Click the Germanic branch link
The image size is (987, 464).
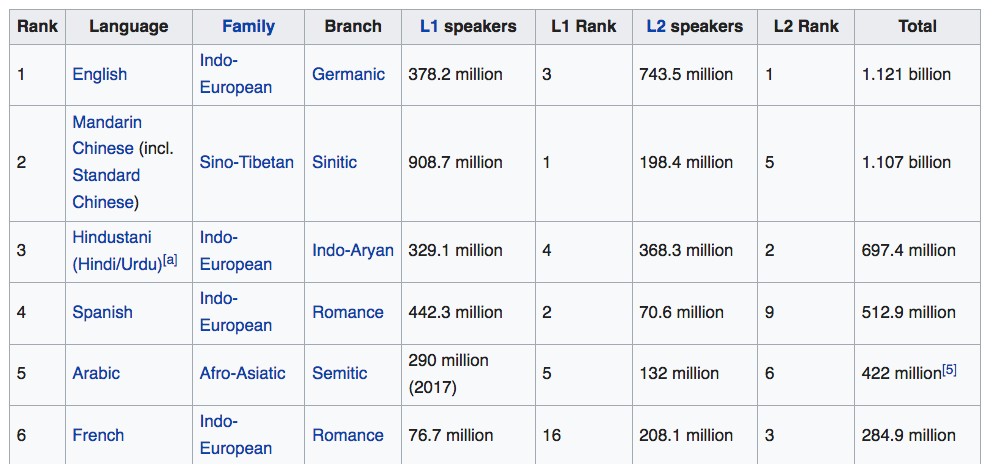348,74
